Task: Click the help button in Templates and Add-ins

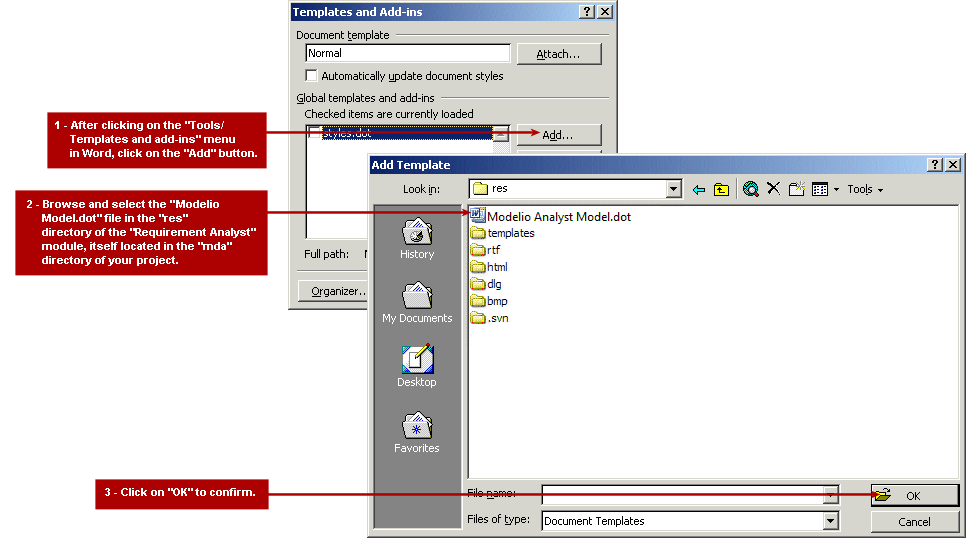Action: click(587, 12)
